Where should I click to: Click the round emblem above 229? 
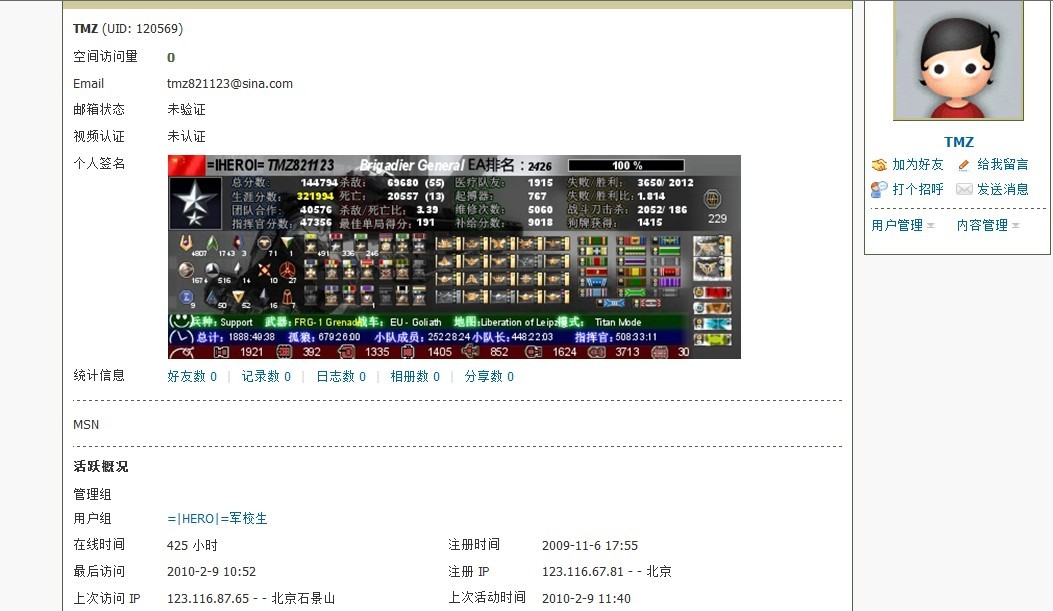point(713,199)
